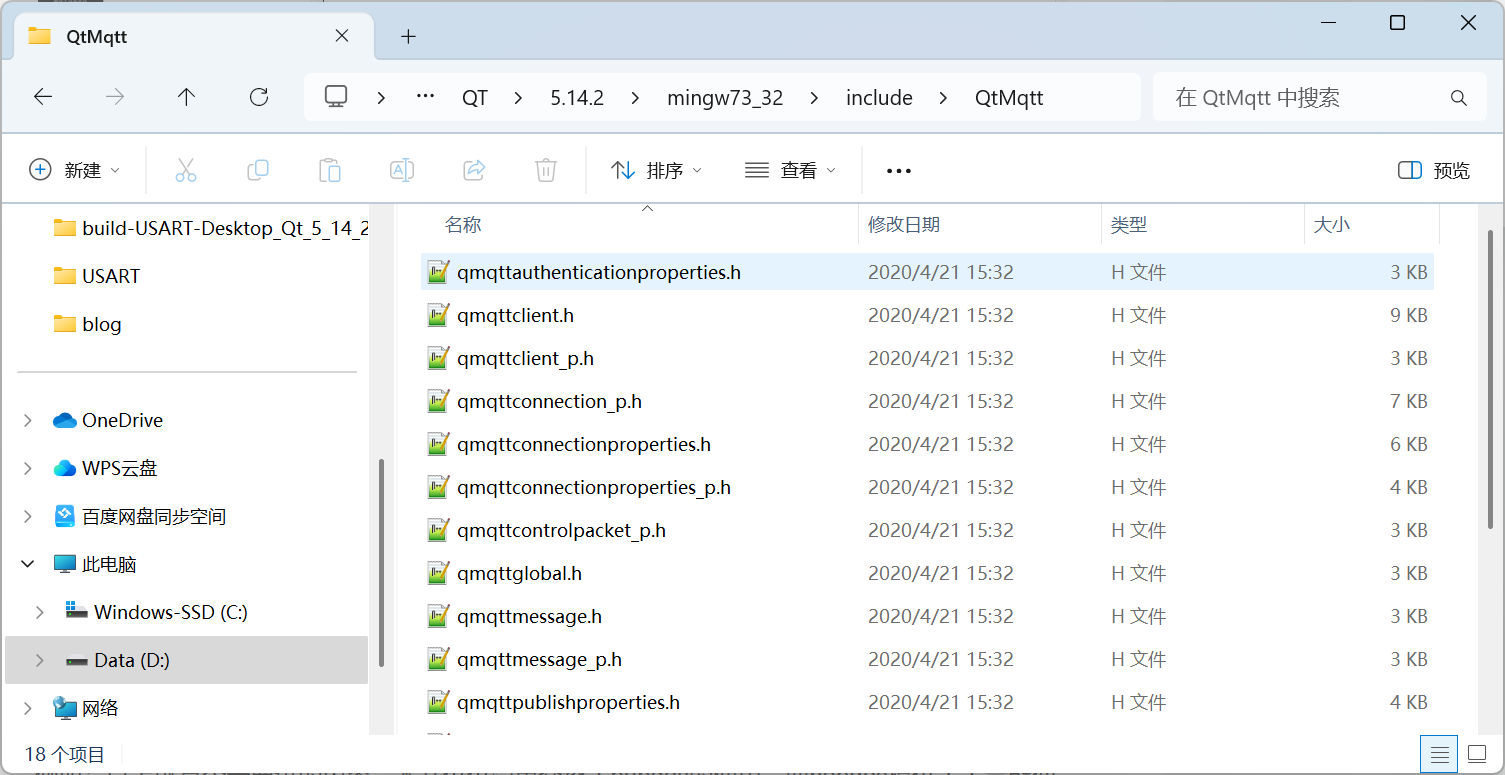Expand the Data (D:) tree node
The image size is (1505, 775).
pyautogui.click(x=40, y=660)
